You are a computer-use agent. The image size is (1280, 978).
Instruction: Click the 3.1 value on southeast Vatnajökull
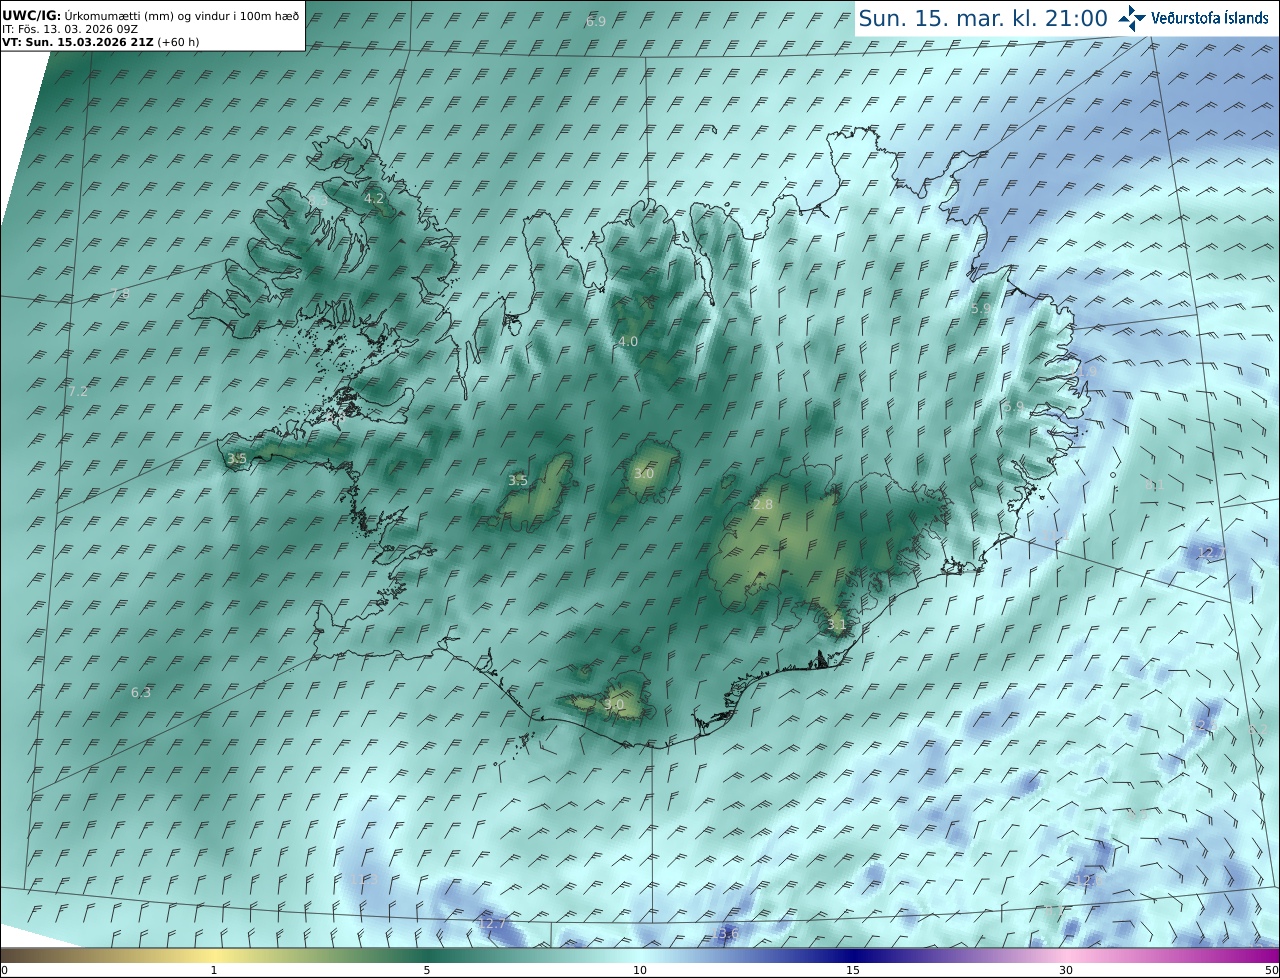837,625
